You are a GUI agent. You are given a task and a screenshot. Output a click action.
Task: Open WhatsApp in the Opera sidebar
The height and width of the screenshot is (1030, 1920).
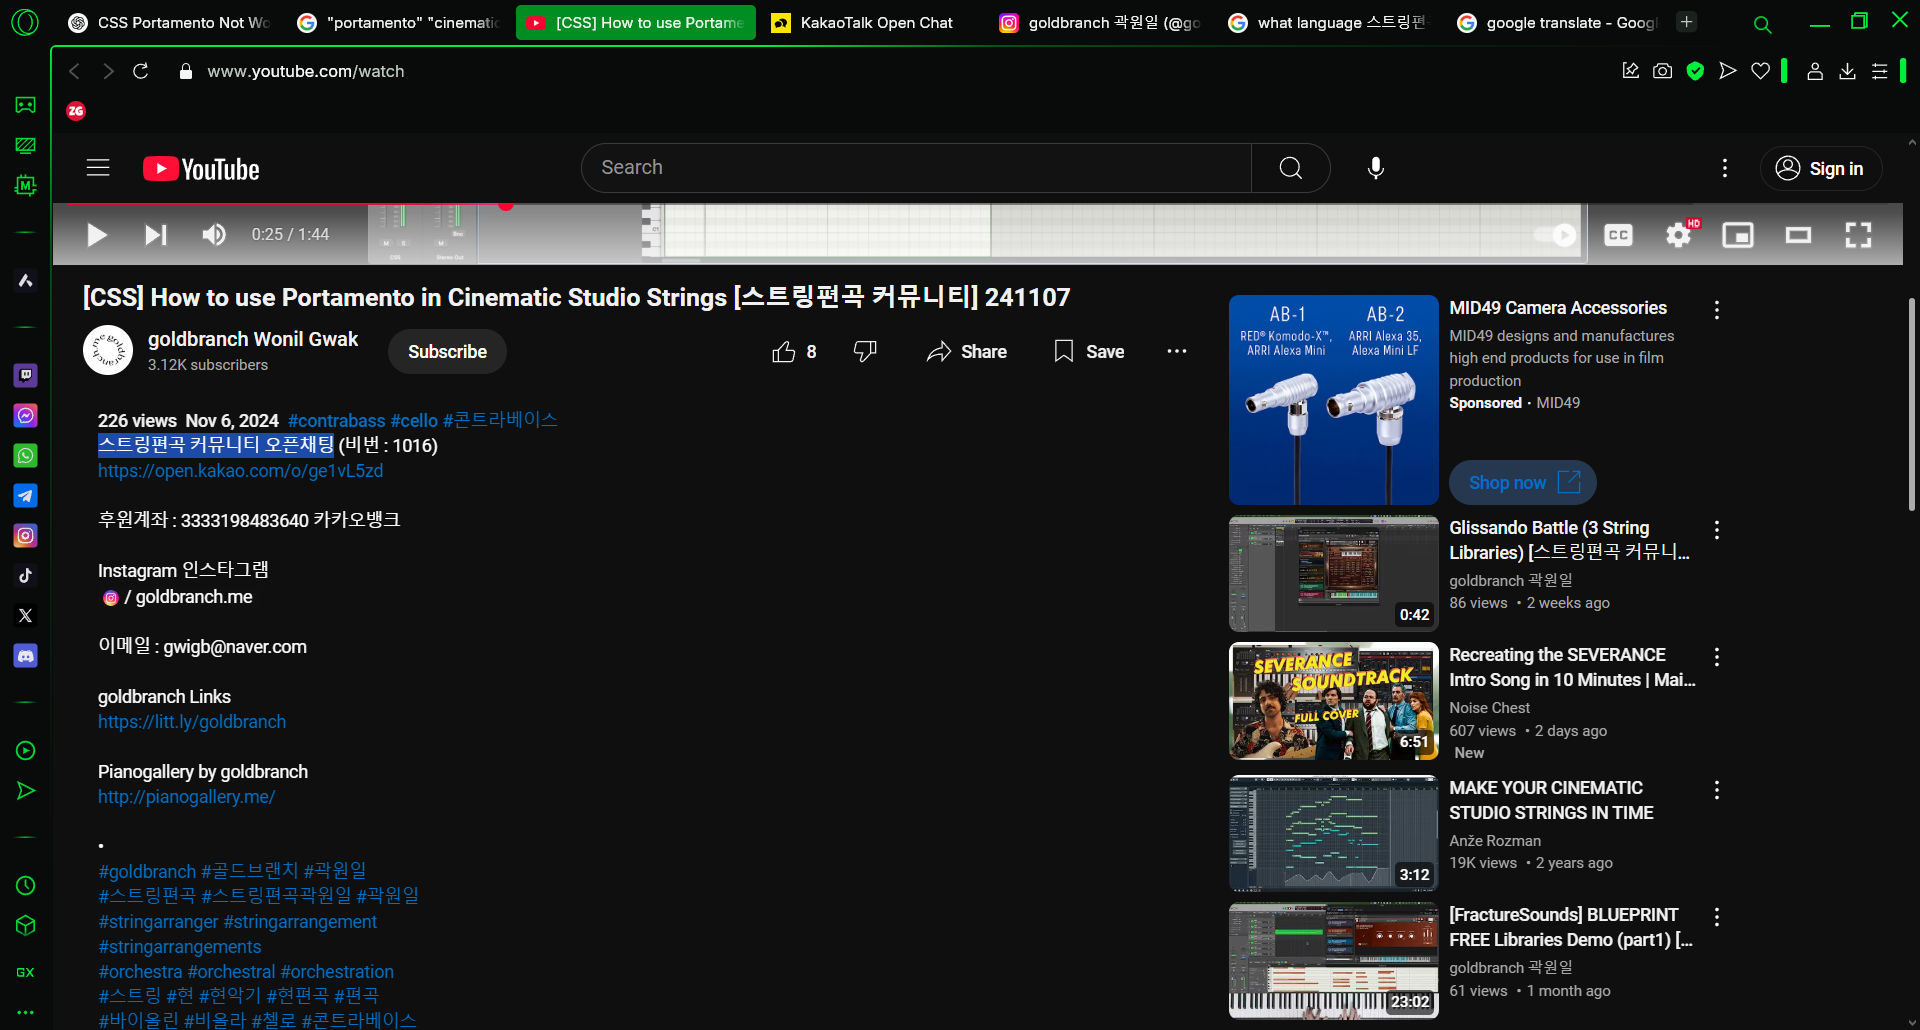pyautogui.click(x=26, y=455)
